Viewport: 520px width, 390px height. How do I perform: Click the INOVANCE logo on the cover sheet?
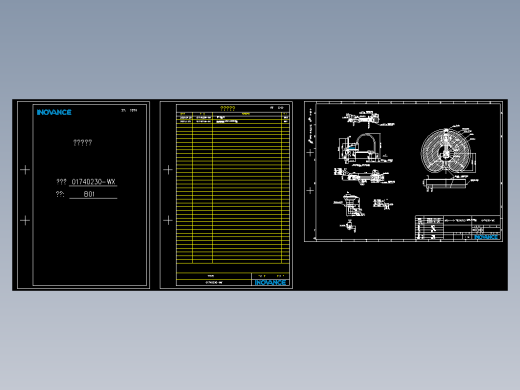pyautogui.click(x=54, y=112)
